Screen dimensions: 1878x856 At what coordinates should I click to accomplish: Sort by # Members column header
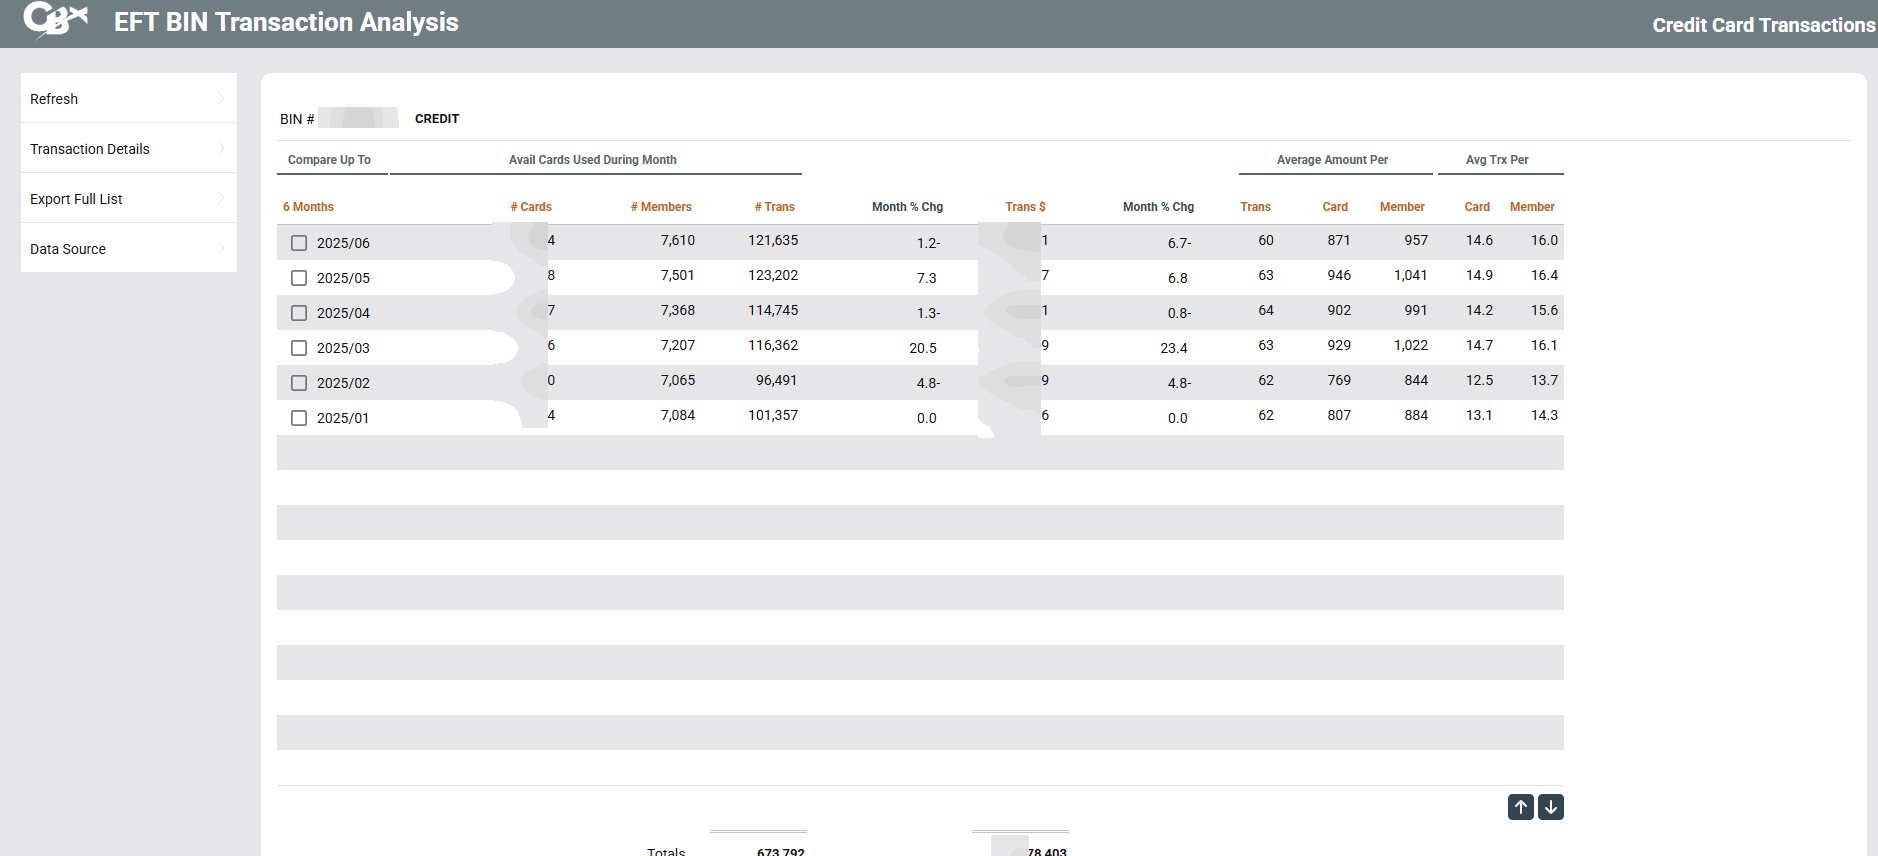tap(661, 207)
